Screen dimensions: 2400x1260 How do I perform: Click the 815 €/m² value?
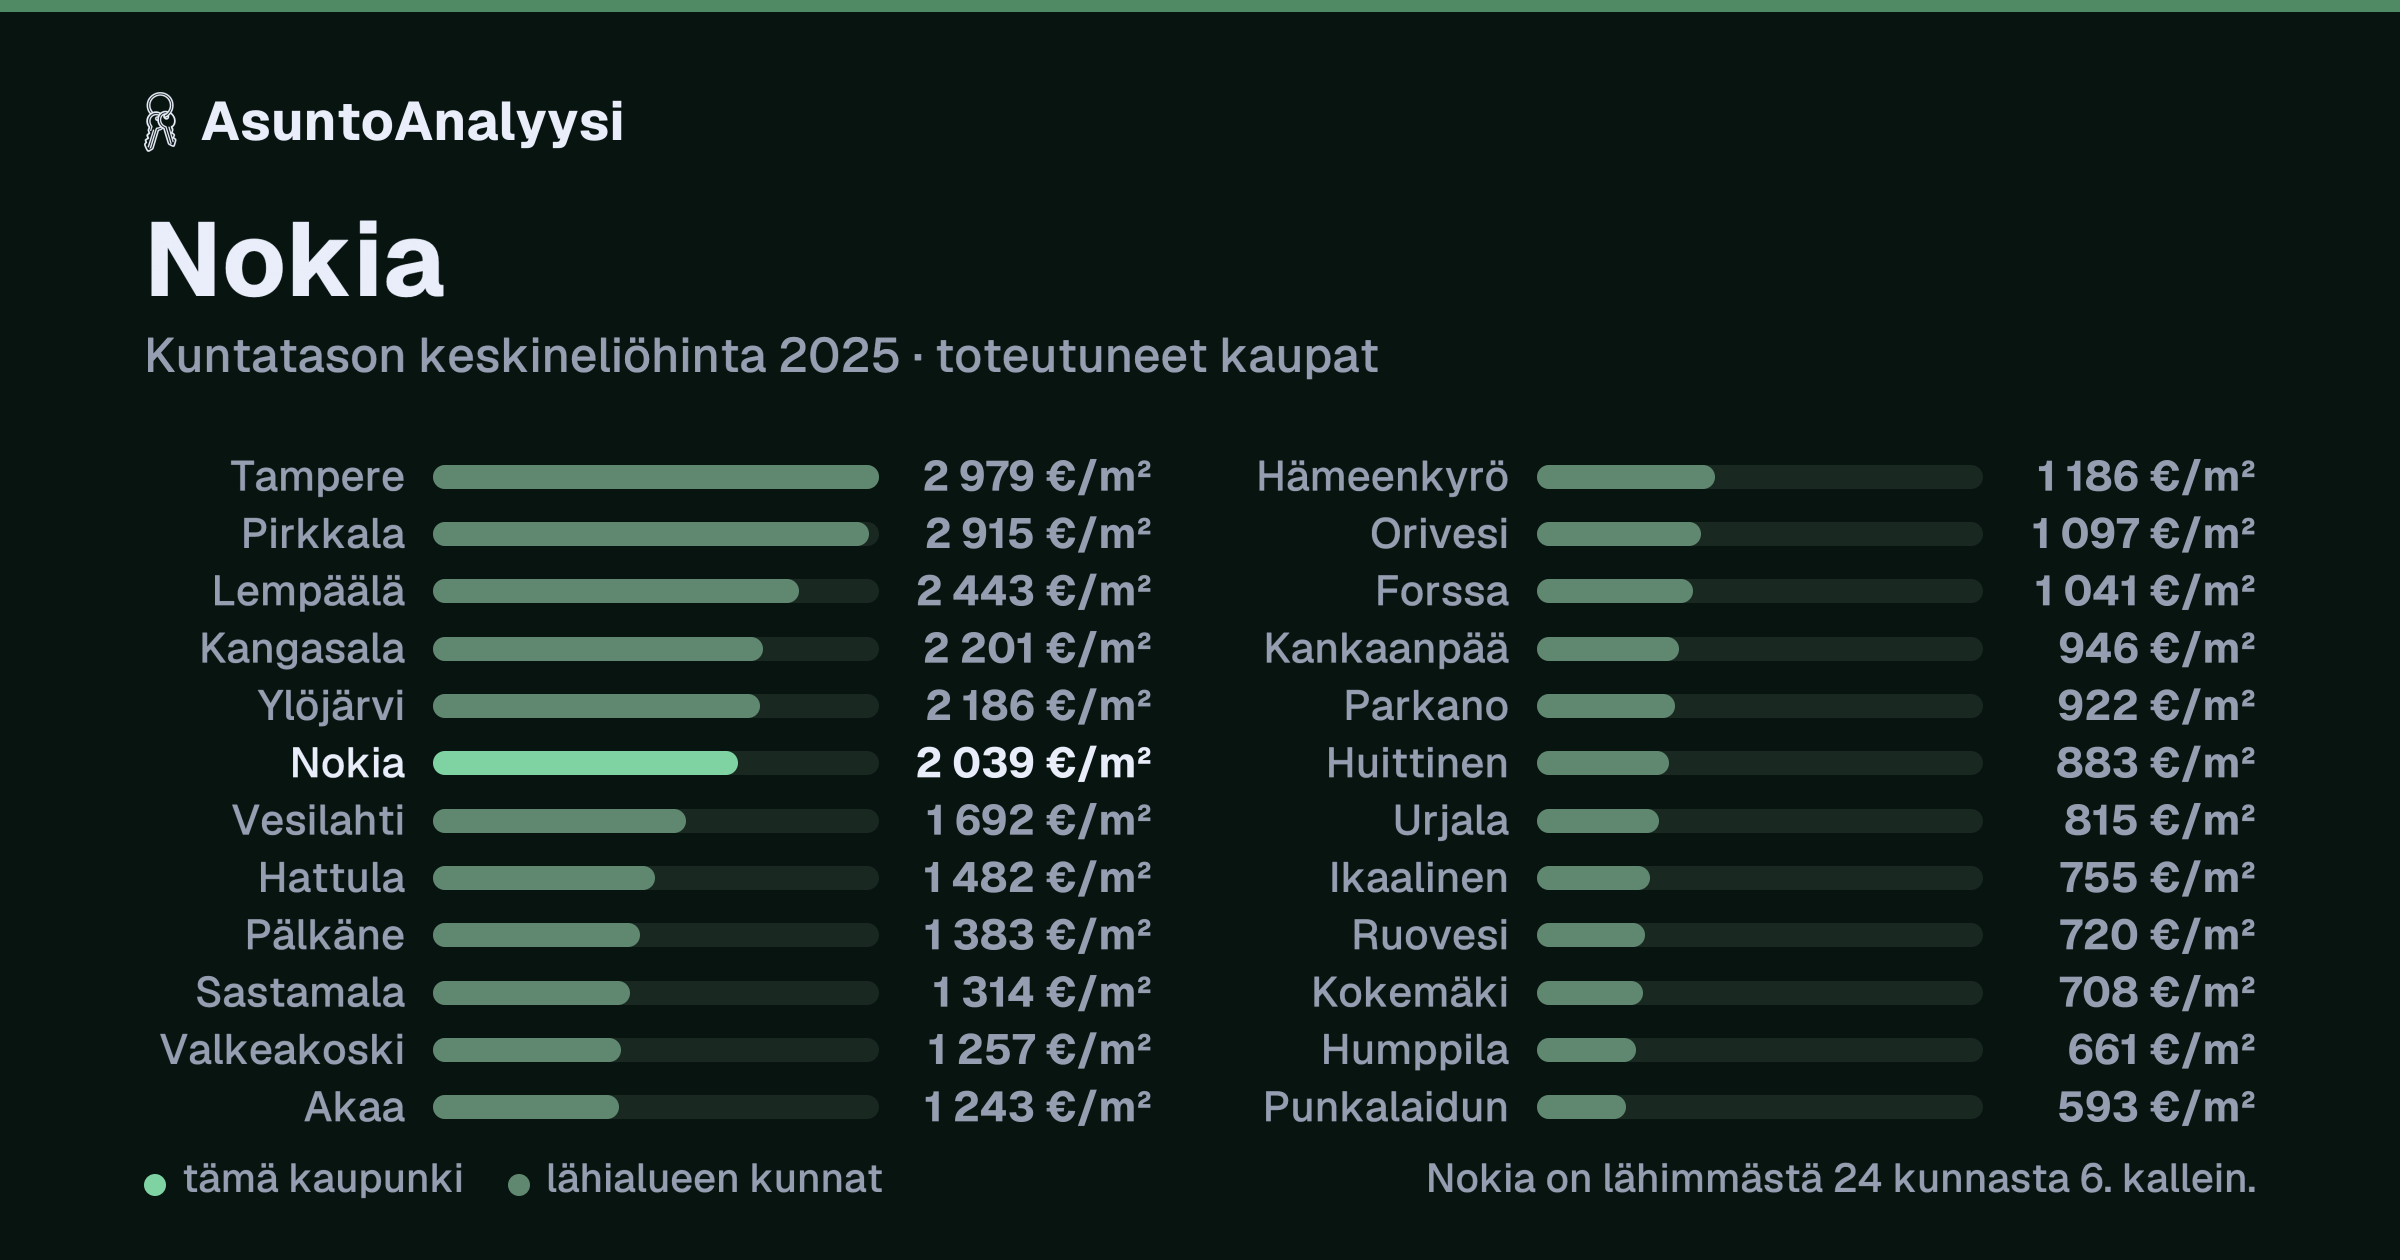click(x=2160, y=821)
